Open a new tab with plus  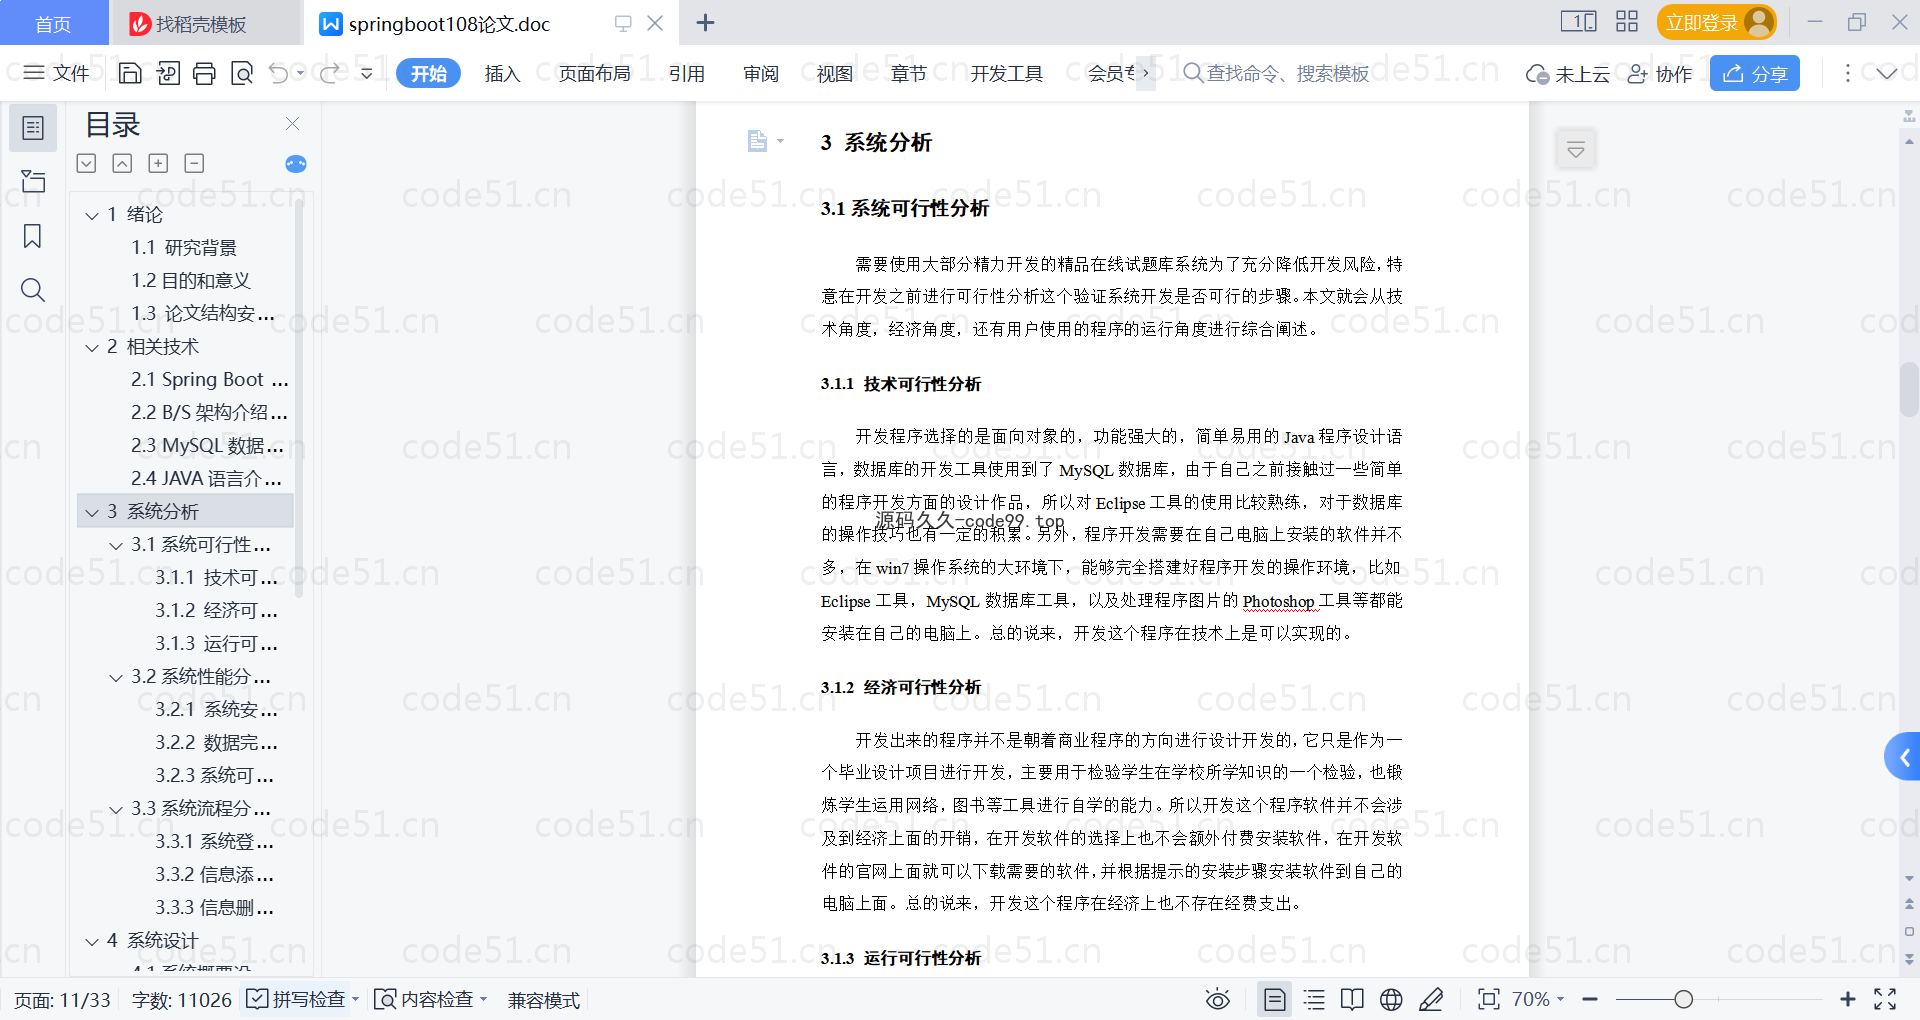pos(705,22)
